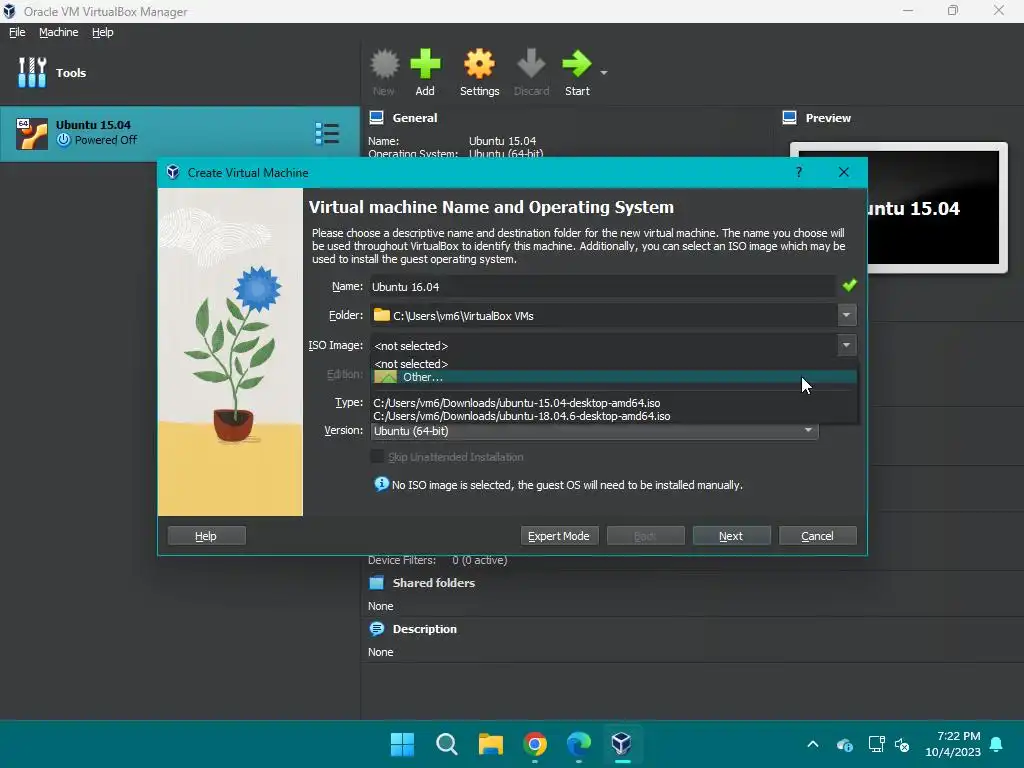Close the Create Virtual Machine dialog
Viewport: 1024px width, 768px height.
pos(844,172)
